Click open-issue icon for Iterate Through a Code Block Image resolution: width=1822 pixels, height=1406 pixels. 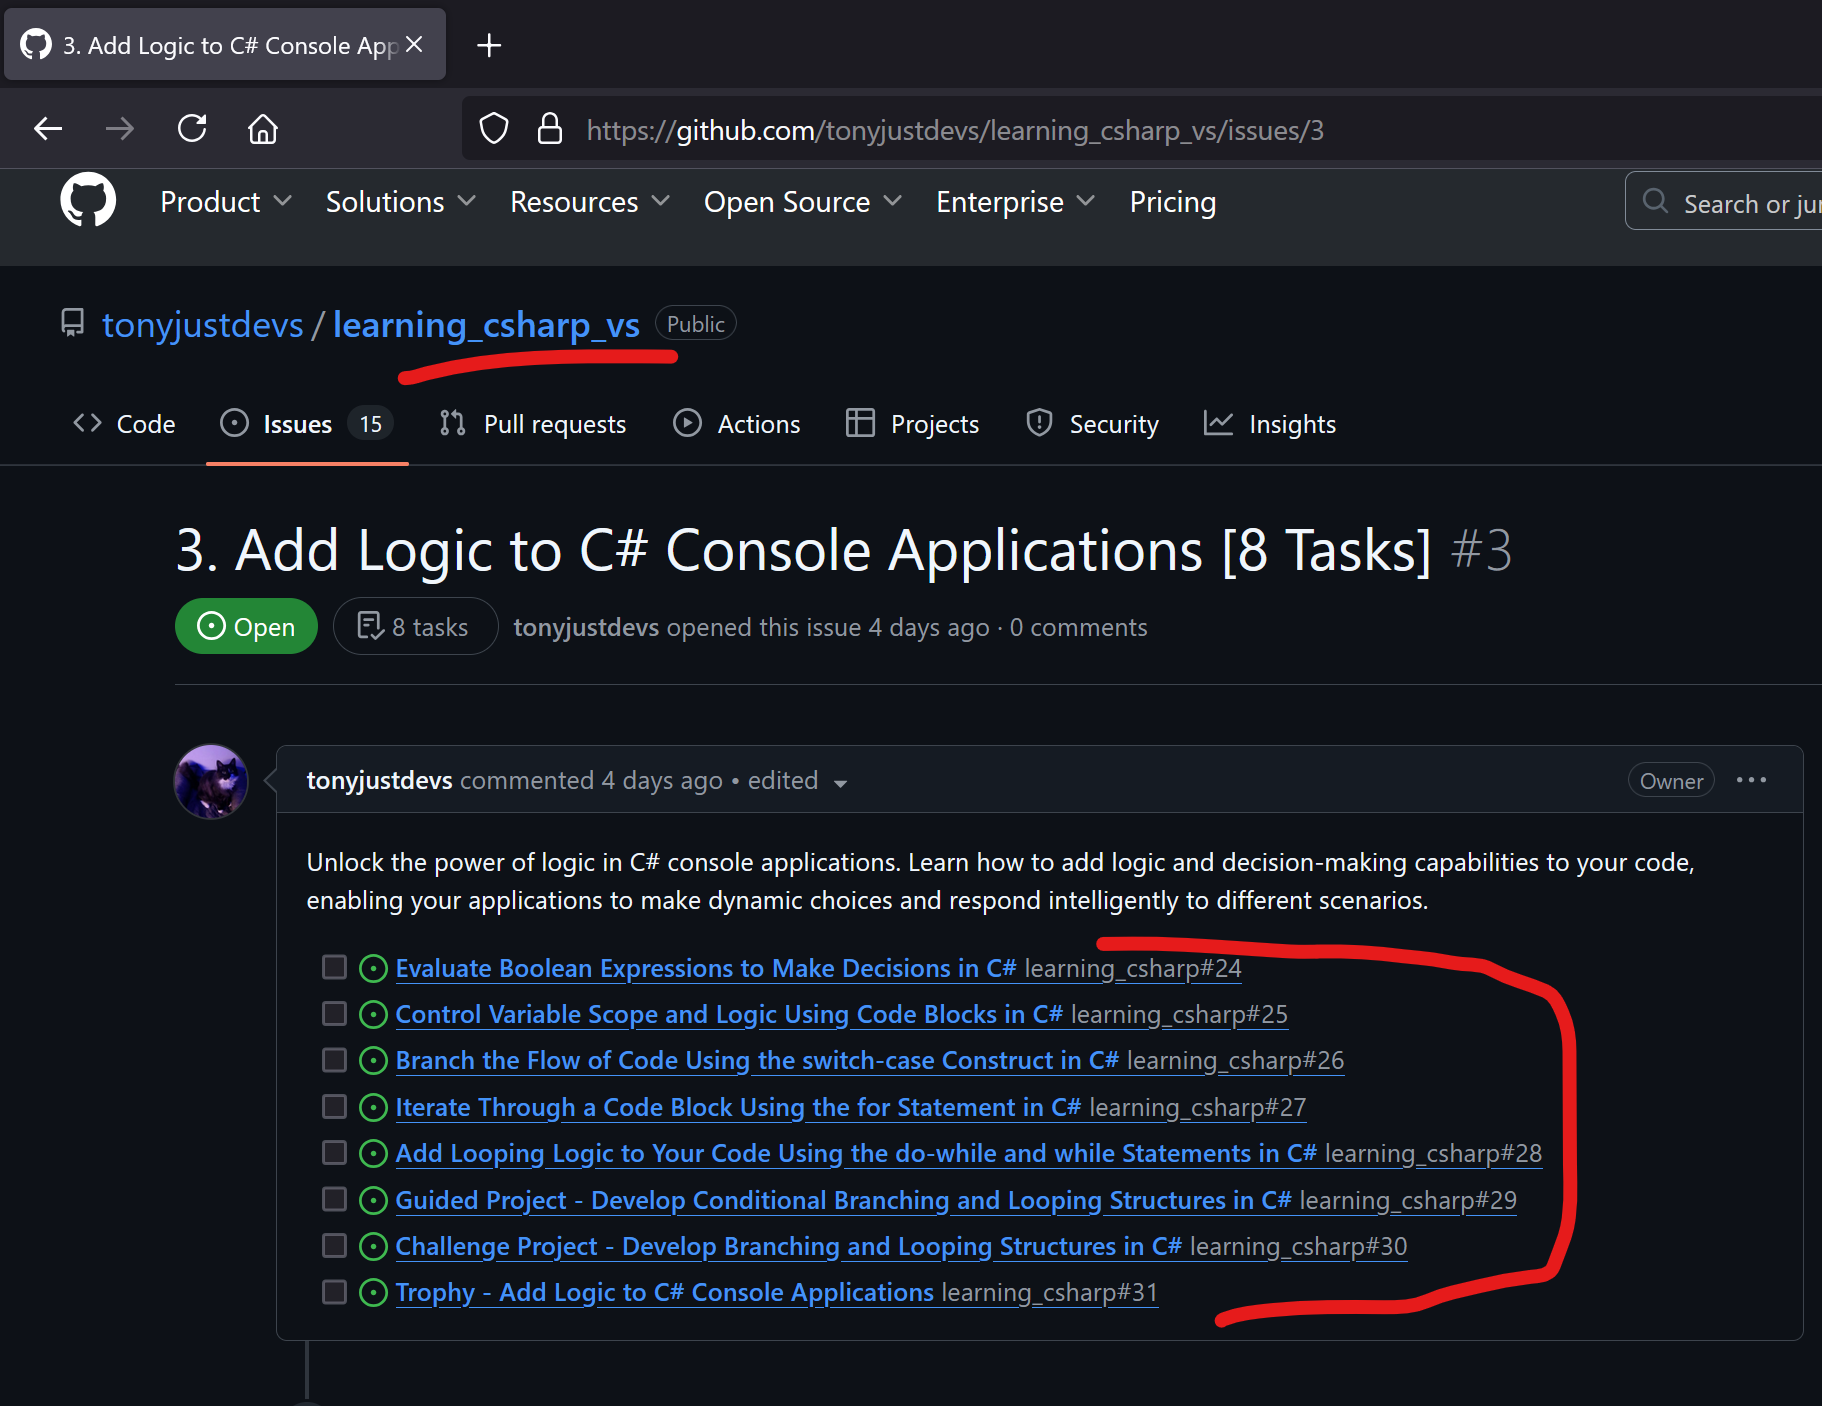pos(373,1107)
